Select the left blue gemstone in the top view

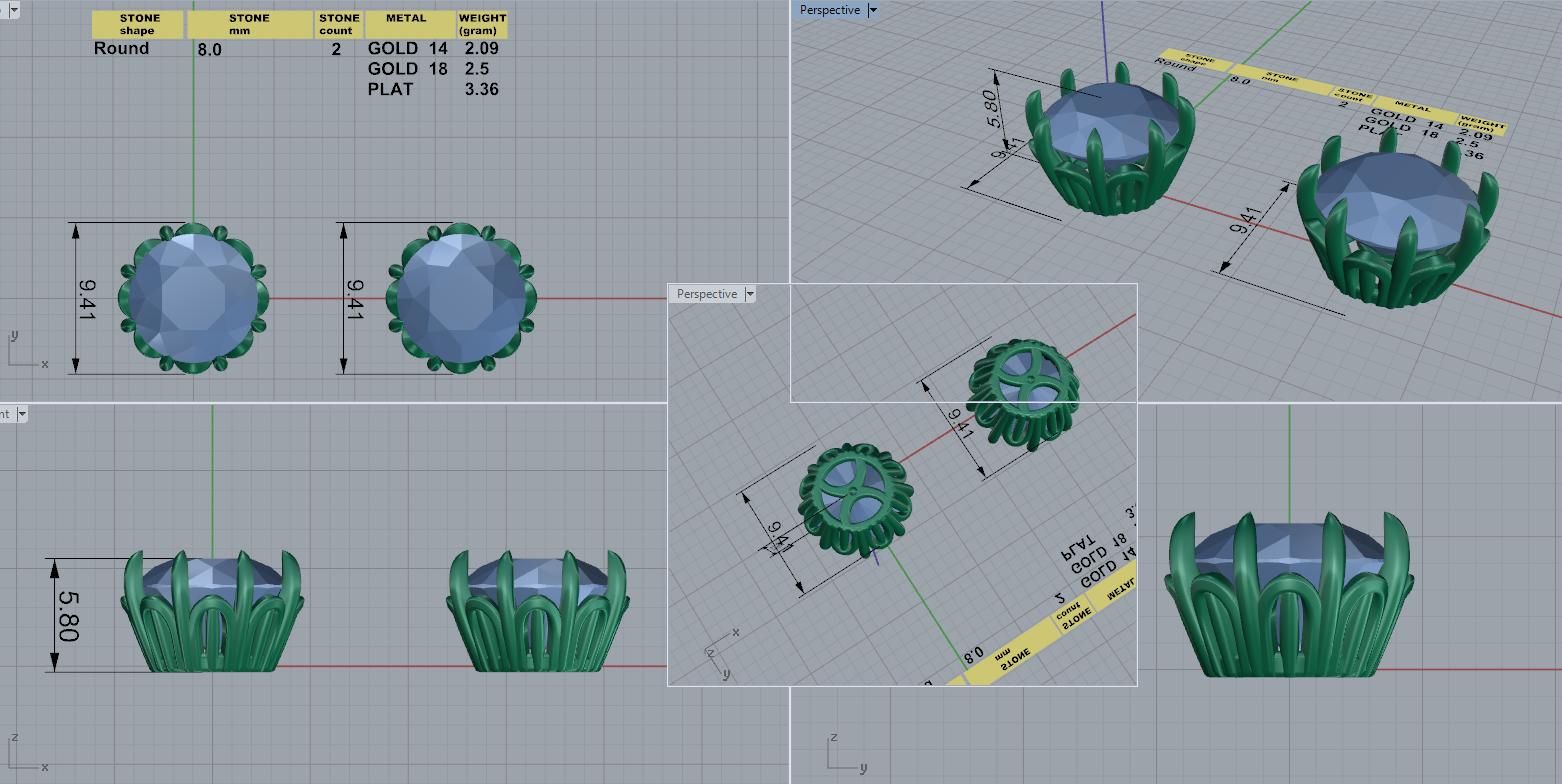[194, 298]
